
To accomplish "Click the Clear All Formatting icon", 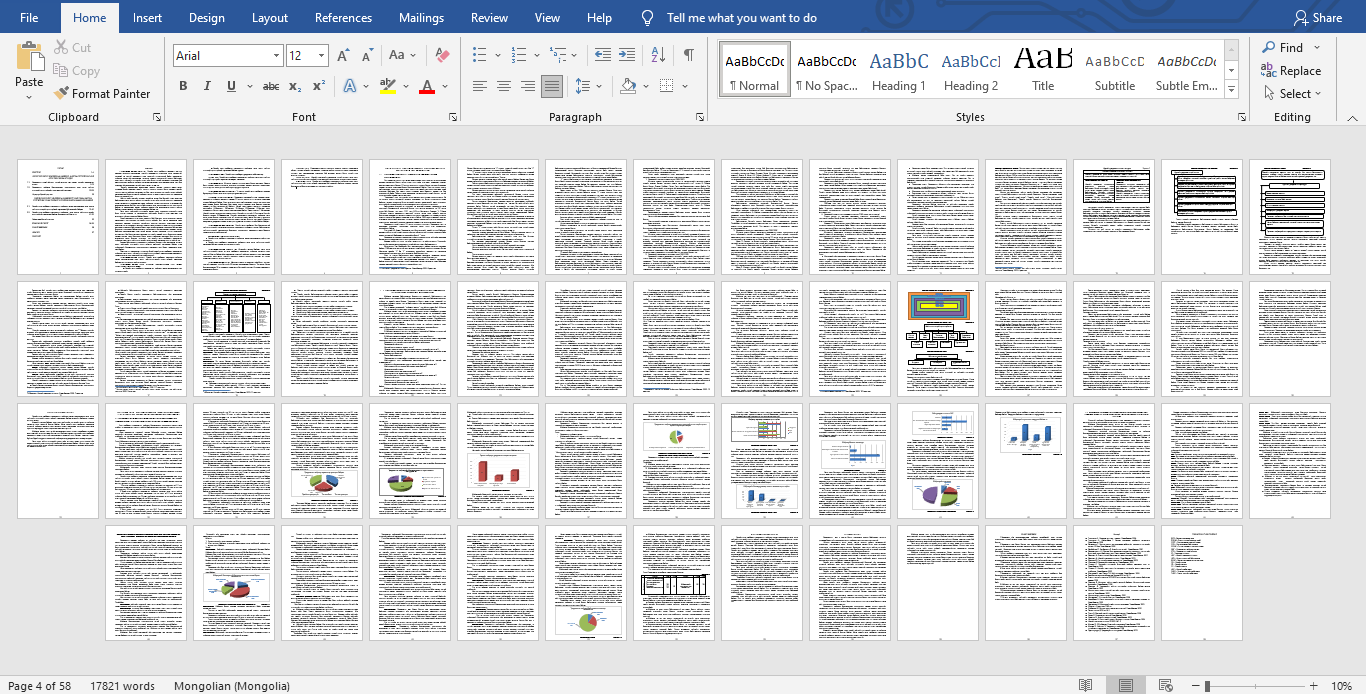I will pyautogui.click(x=443, y=56).
